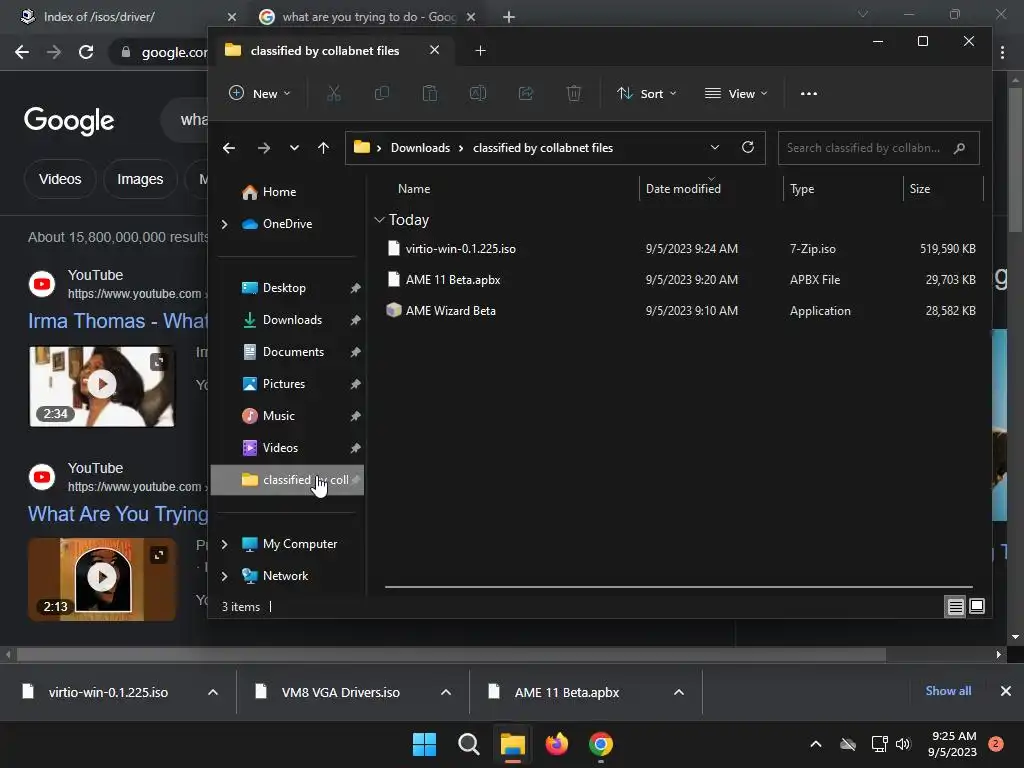The width and height of the screenshot is (1024, 768).
Task: Open taskbar Search
Action: coord(468,744)
